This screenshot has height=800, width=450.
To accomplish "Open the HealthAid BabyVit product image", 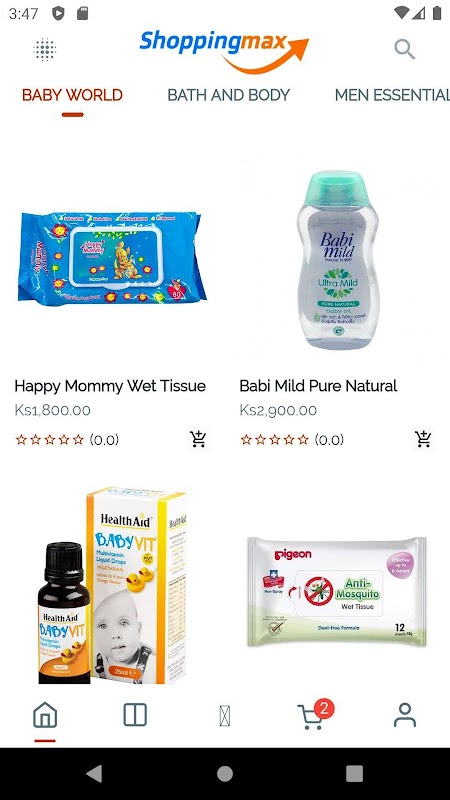I will (113, 586).
